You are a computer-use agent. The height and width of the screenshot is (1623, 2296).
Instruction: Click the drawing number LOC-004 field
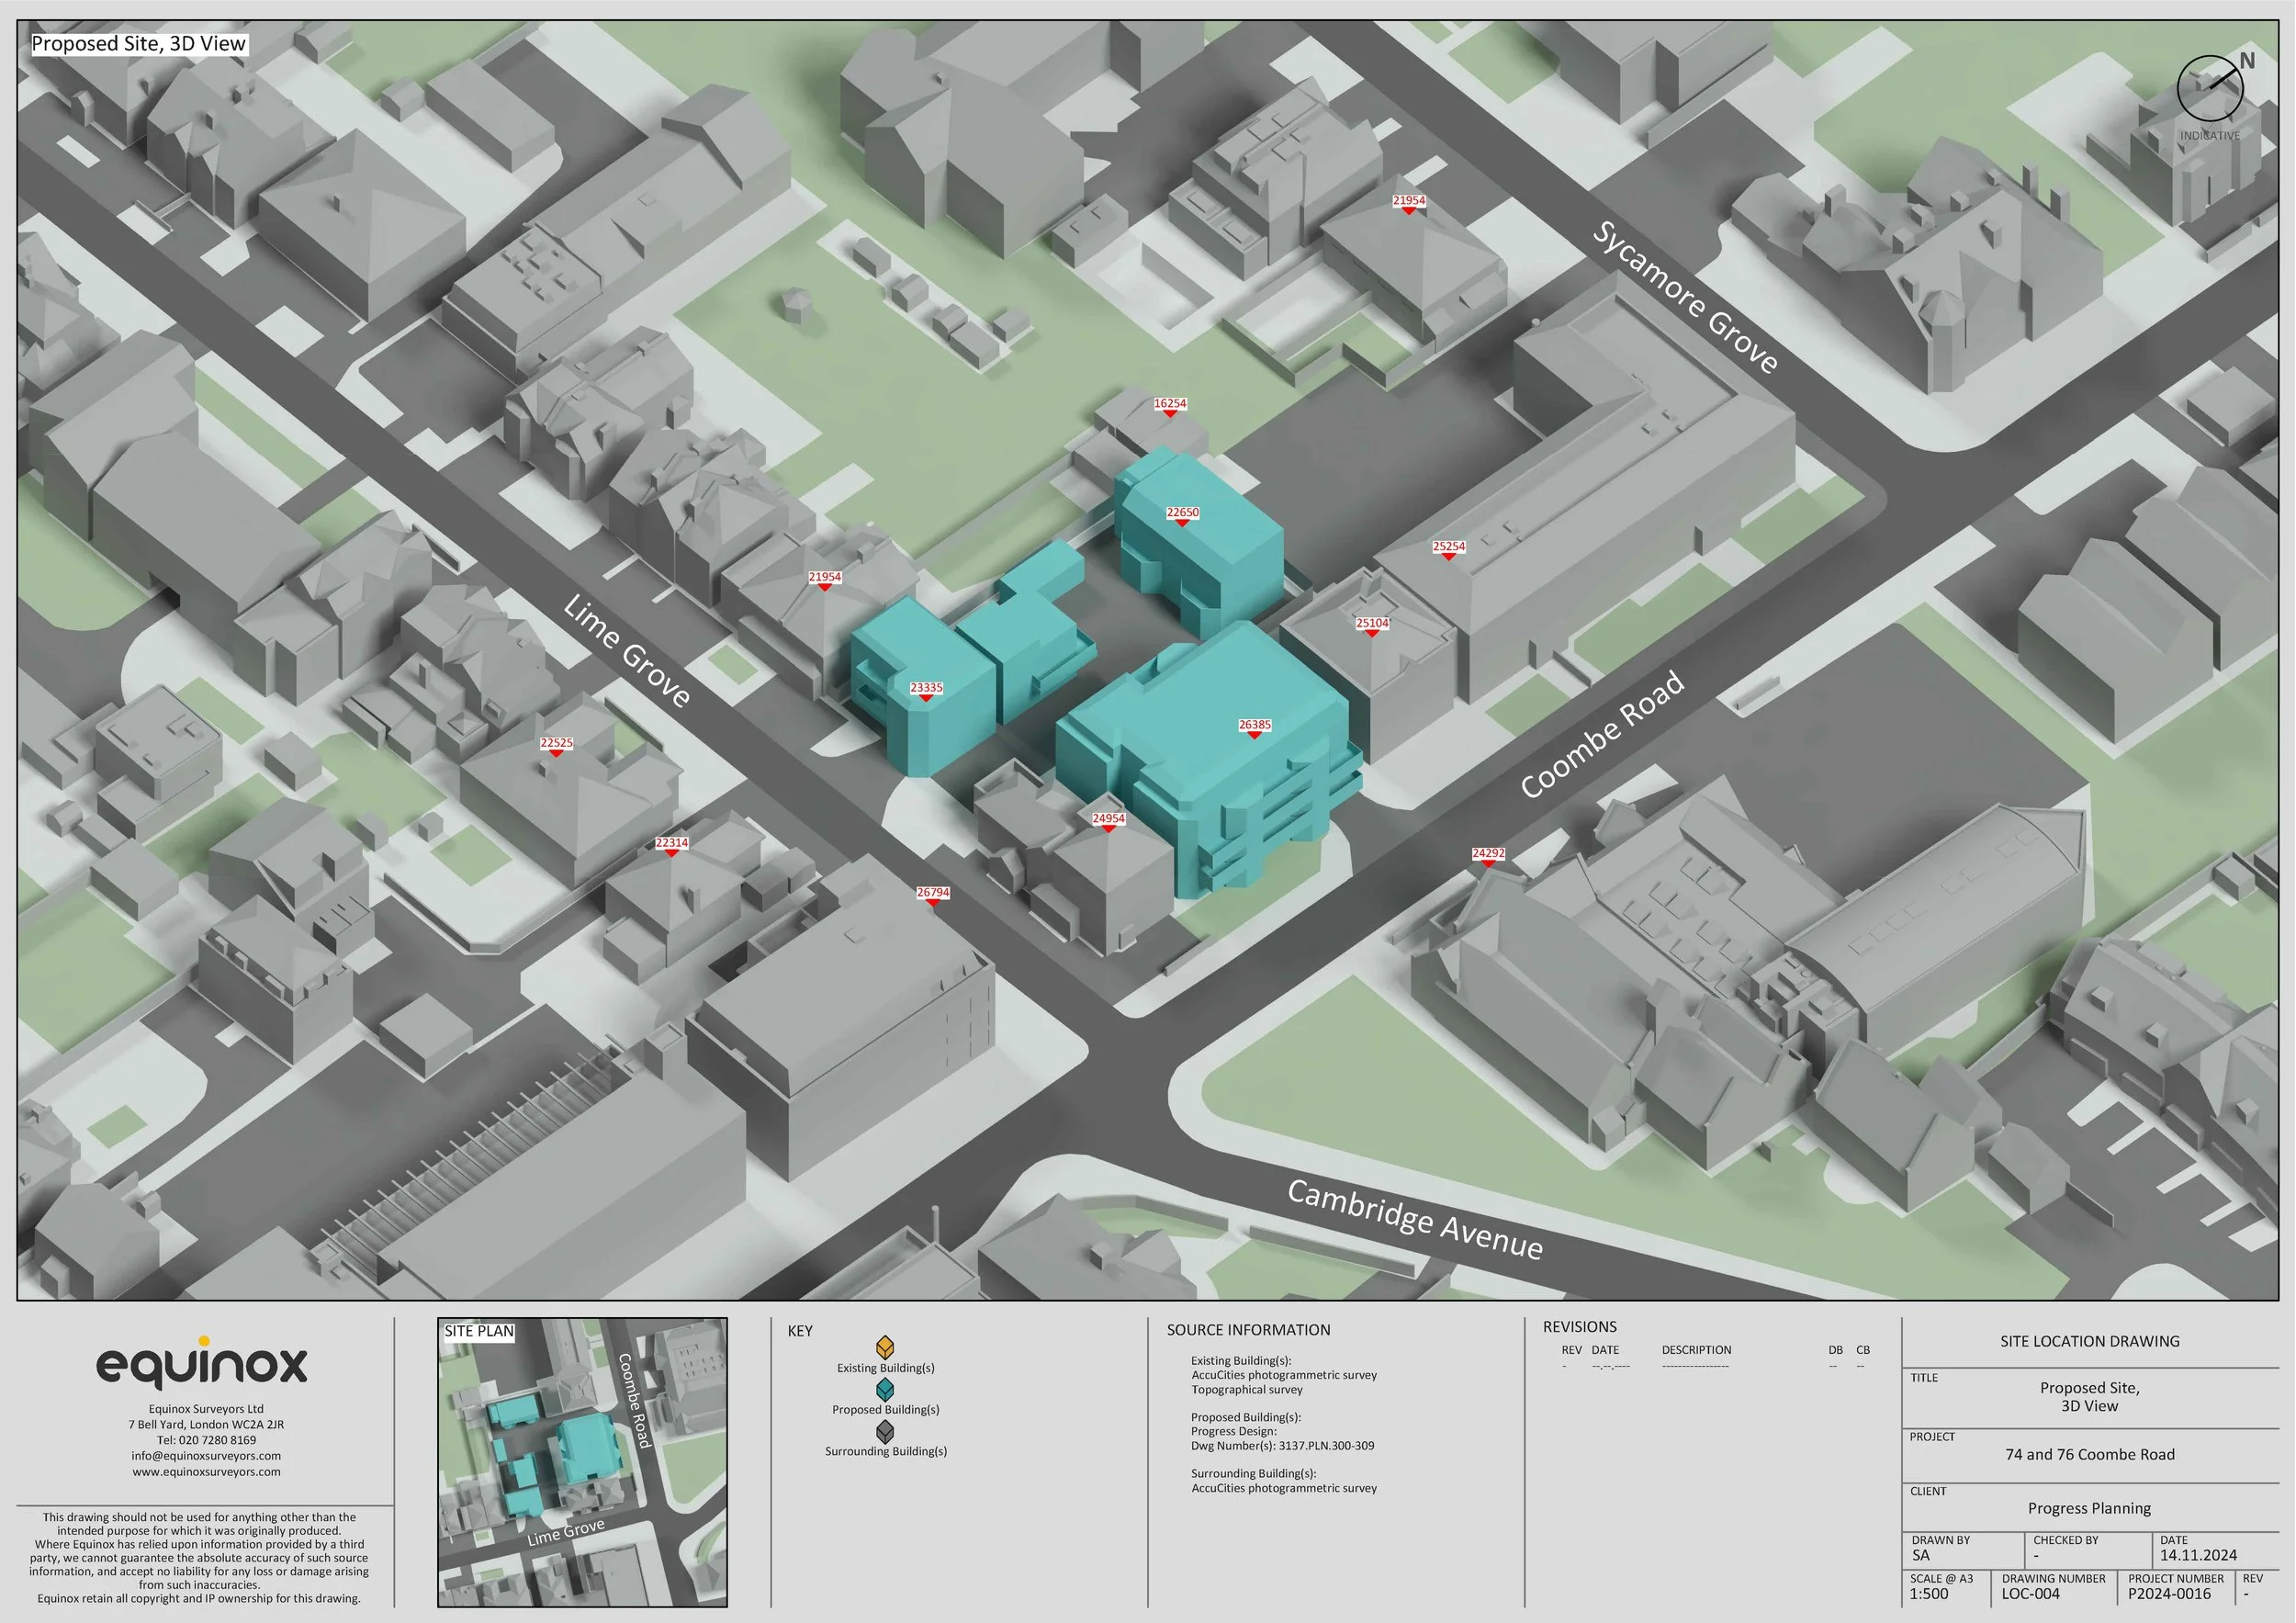2030,1594
